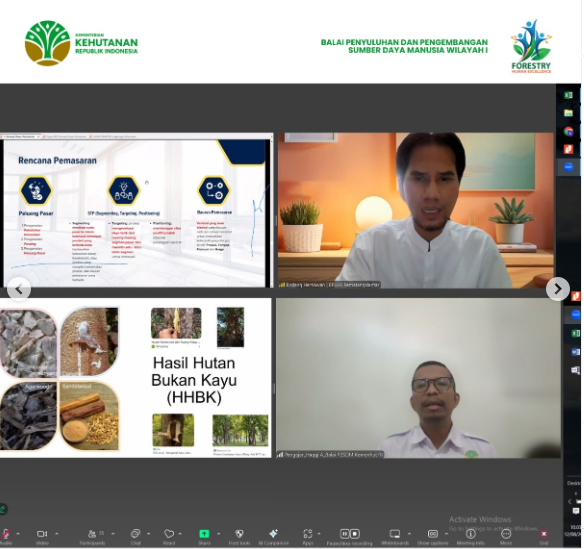Click the Bauran Pemasaran gears hexagon icon
Screen dimensions: 584x549
(x=214, y=190)
